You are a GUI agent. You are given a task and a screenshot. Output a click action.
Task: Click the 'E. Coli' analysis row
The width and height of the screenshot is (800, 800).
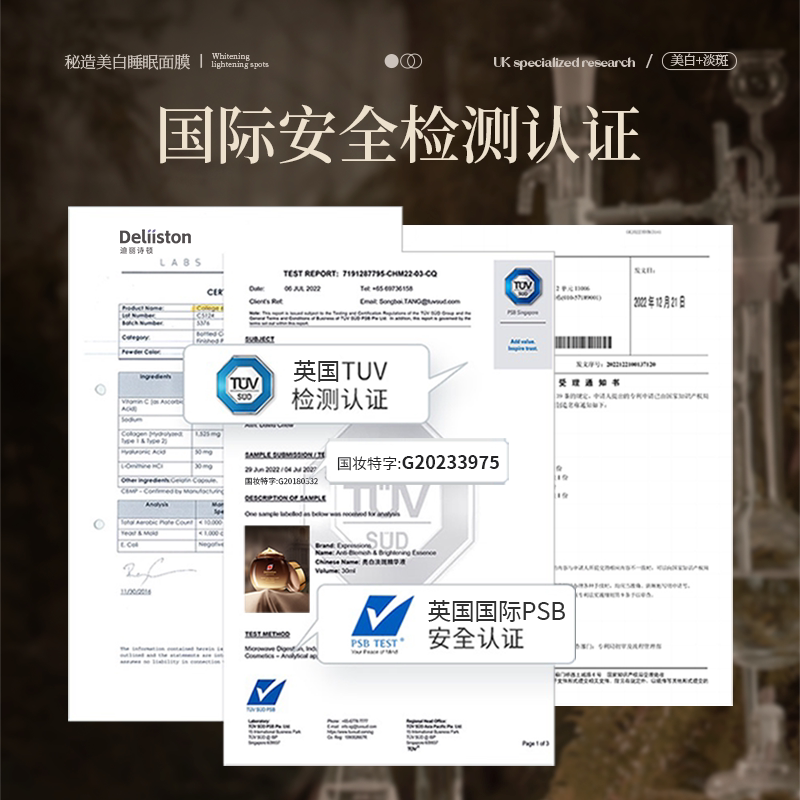[x=171, y=545]
